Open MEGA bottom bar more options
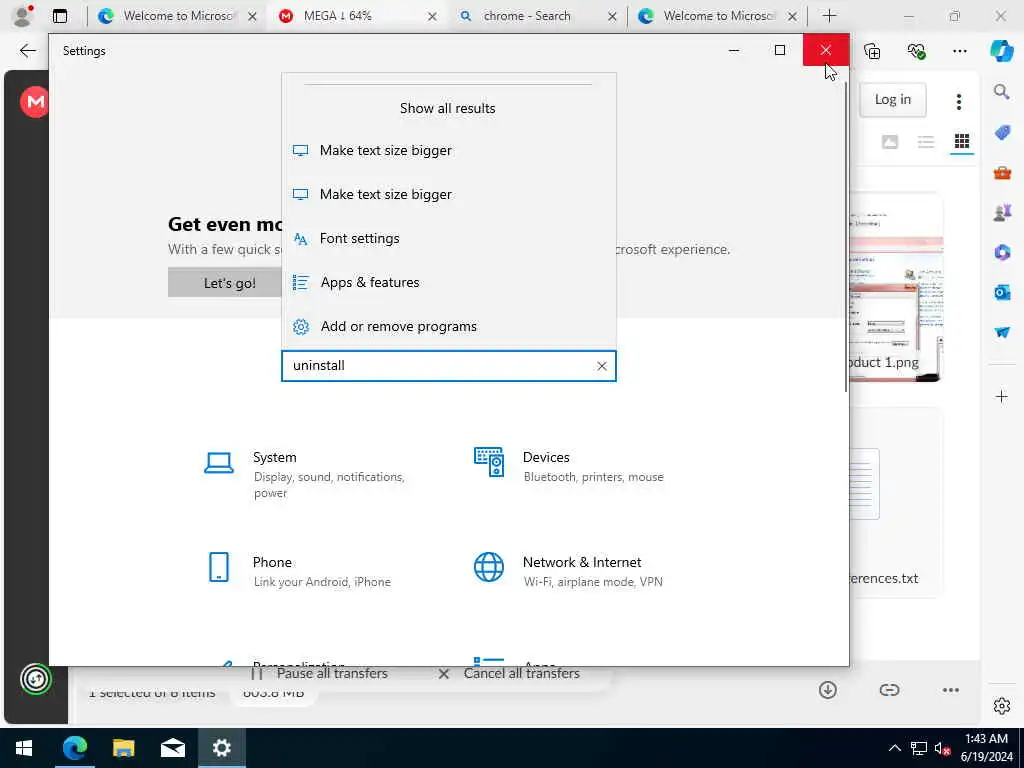 [x=951, y=690]
